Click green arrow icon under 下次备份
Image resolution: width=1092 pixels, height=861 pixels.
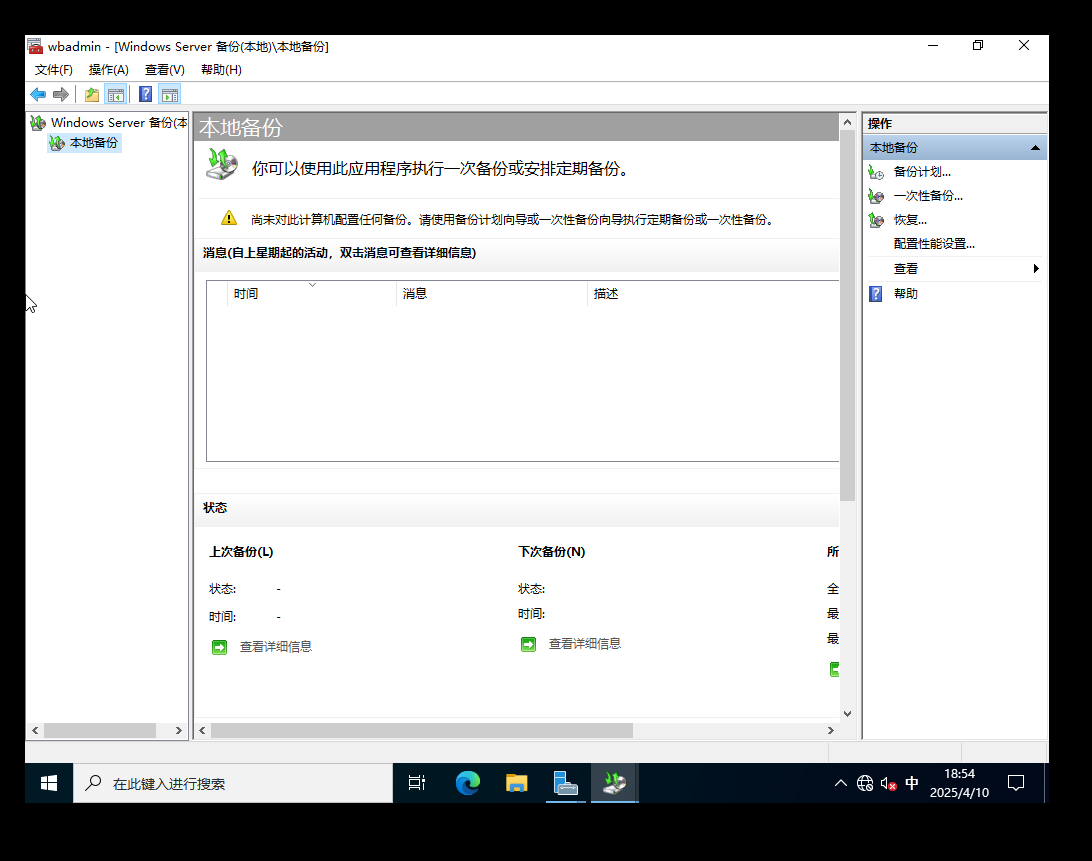(529, 644)
